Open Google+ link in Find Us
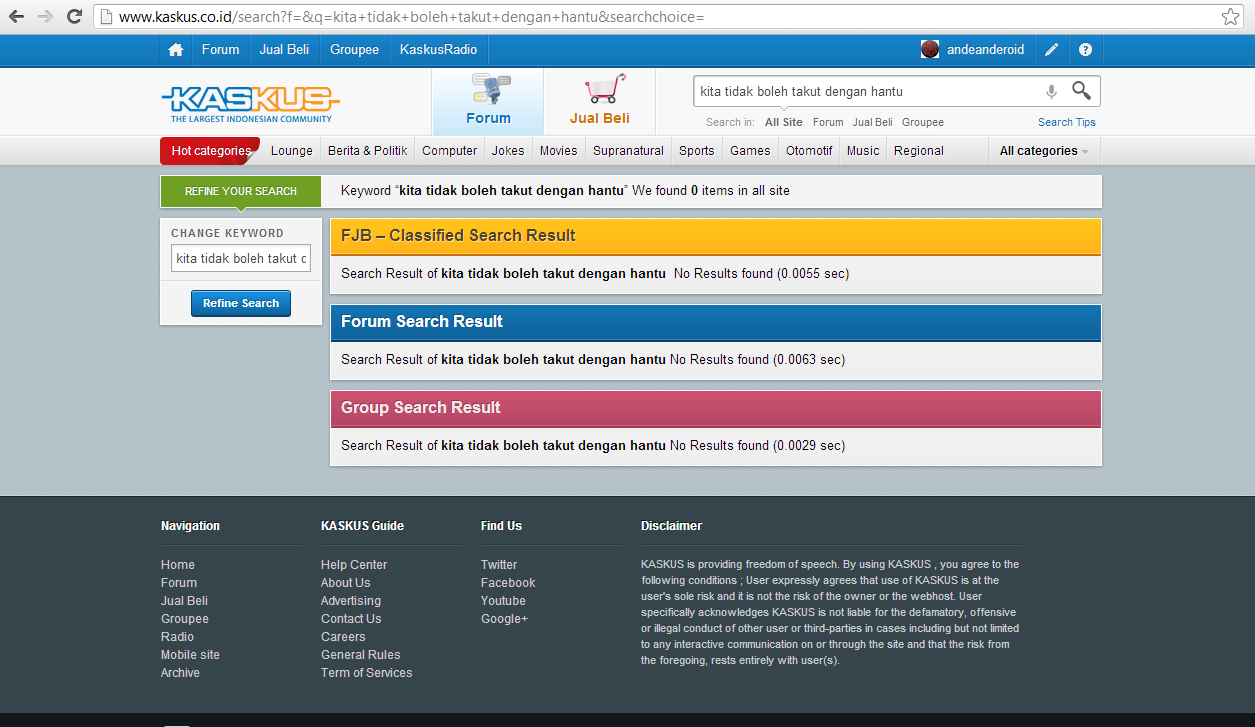Viewport: 1255px width, 727px height. coord(504,619)
